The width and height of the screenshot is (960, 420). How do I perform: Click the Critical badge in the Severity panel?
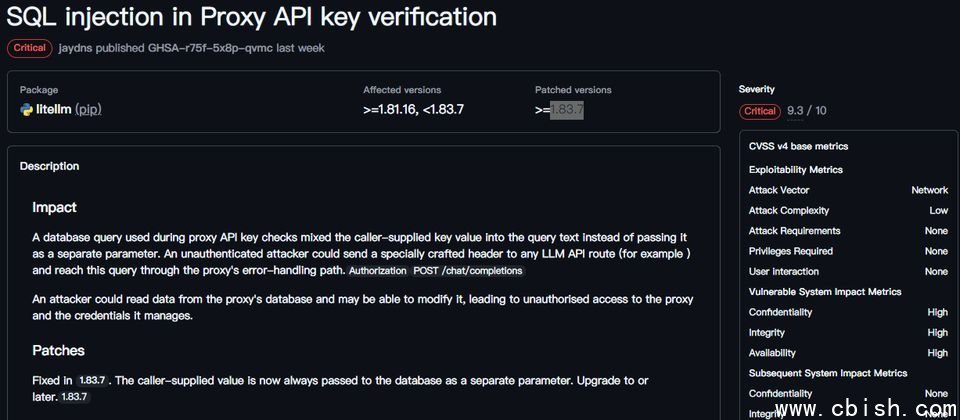click(760, 111)
